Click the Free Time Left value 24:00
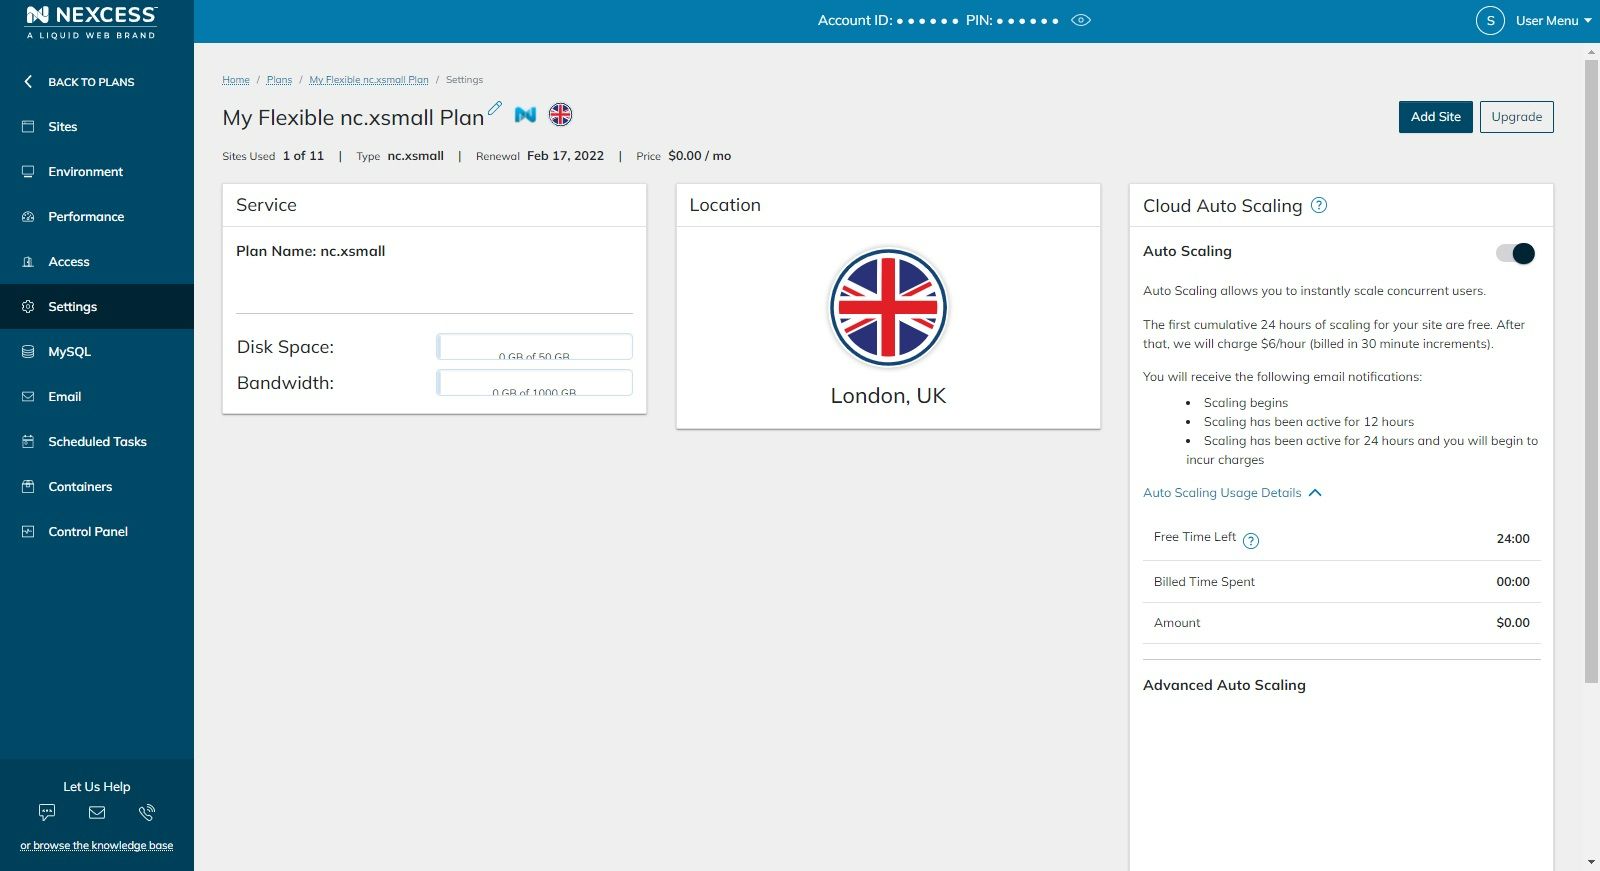This screenshot has width=1600, height=871. pos(1513,539)
